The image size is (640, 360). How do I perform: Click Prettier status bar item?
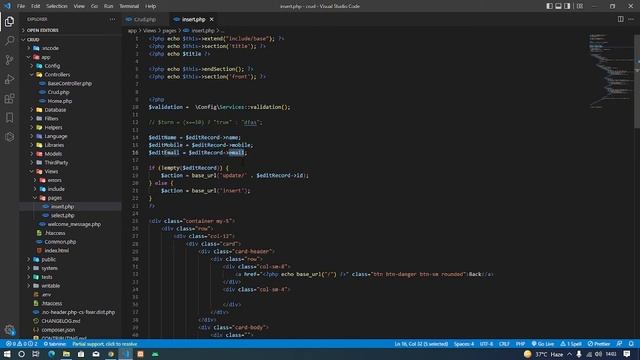click(x=599, y=344)
